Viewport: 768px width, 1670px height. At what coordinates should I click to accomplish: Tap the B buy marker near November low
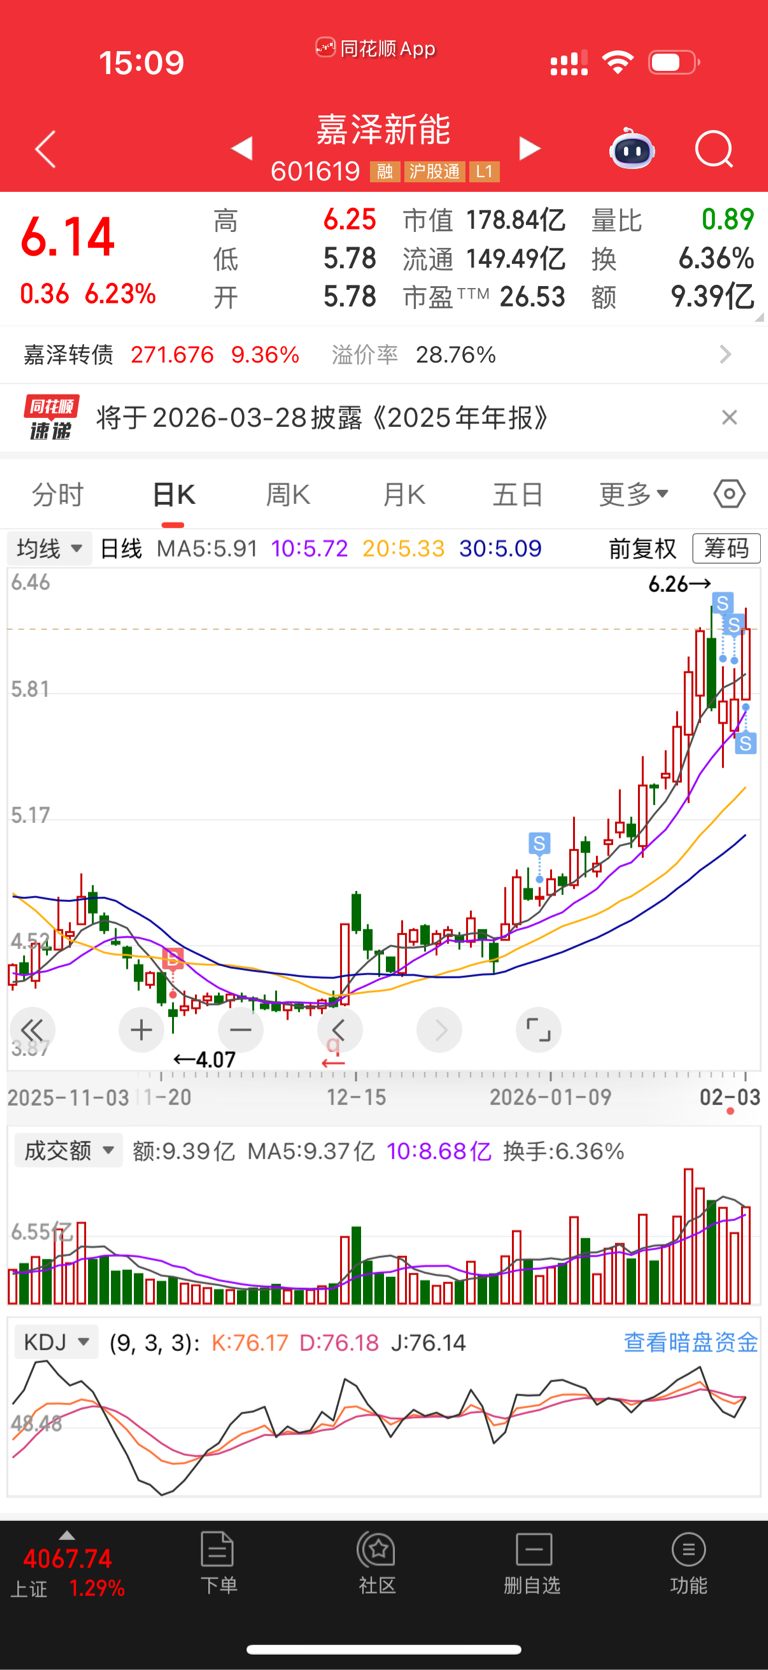coord(173,960)
